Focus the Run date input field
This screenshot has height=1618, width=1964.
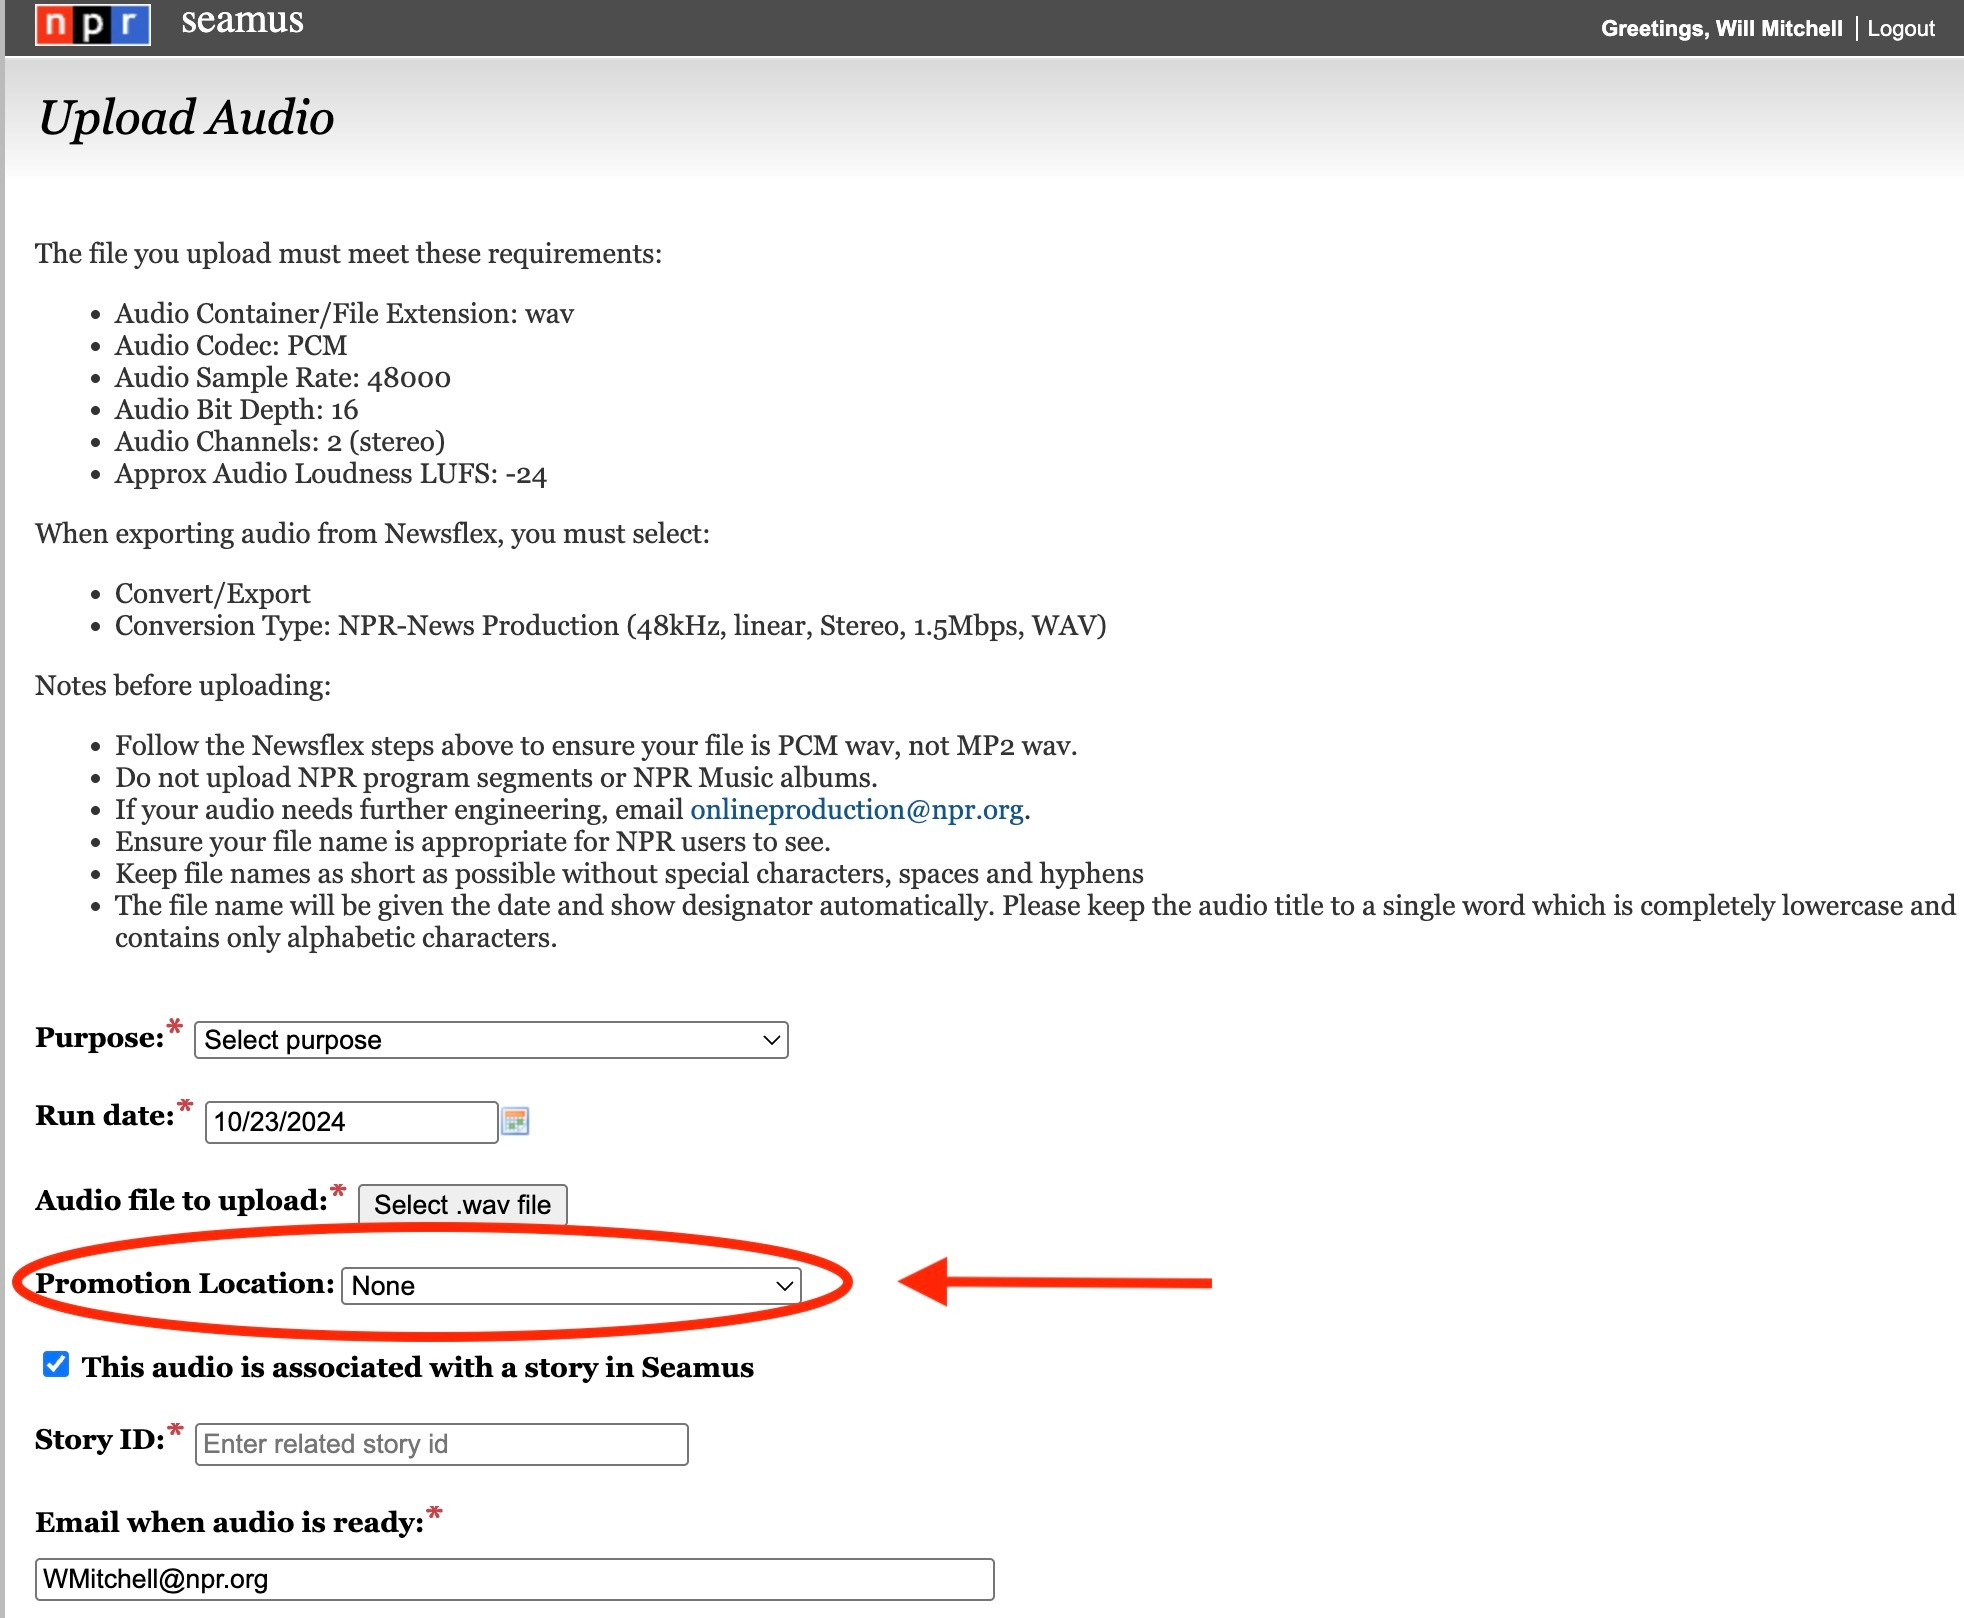point(351,1122)
